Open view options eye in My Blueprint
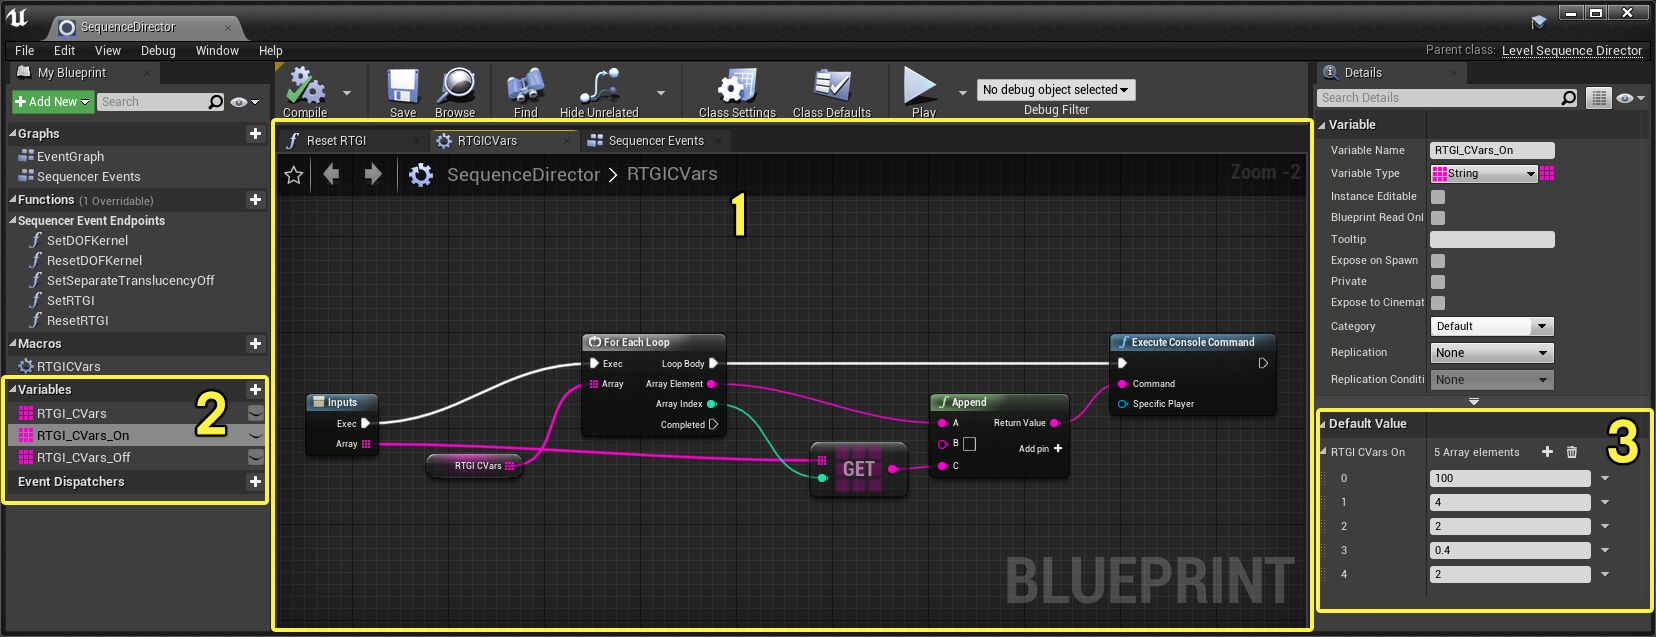This screenshot has width=1656, height=637. pos(243,102)
